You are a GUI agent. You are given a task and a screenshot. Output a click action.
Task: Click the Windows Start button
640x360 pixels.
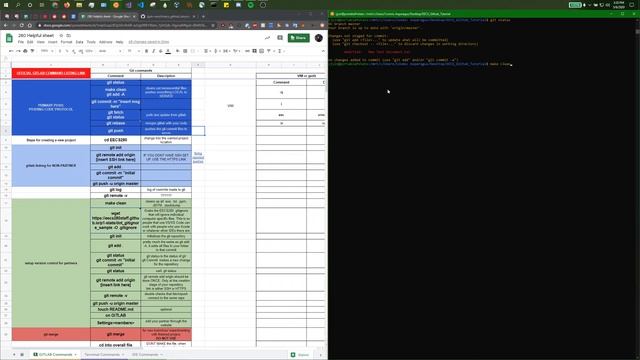pyautogui.click(x=6, y=5)
